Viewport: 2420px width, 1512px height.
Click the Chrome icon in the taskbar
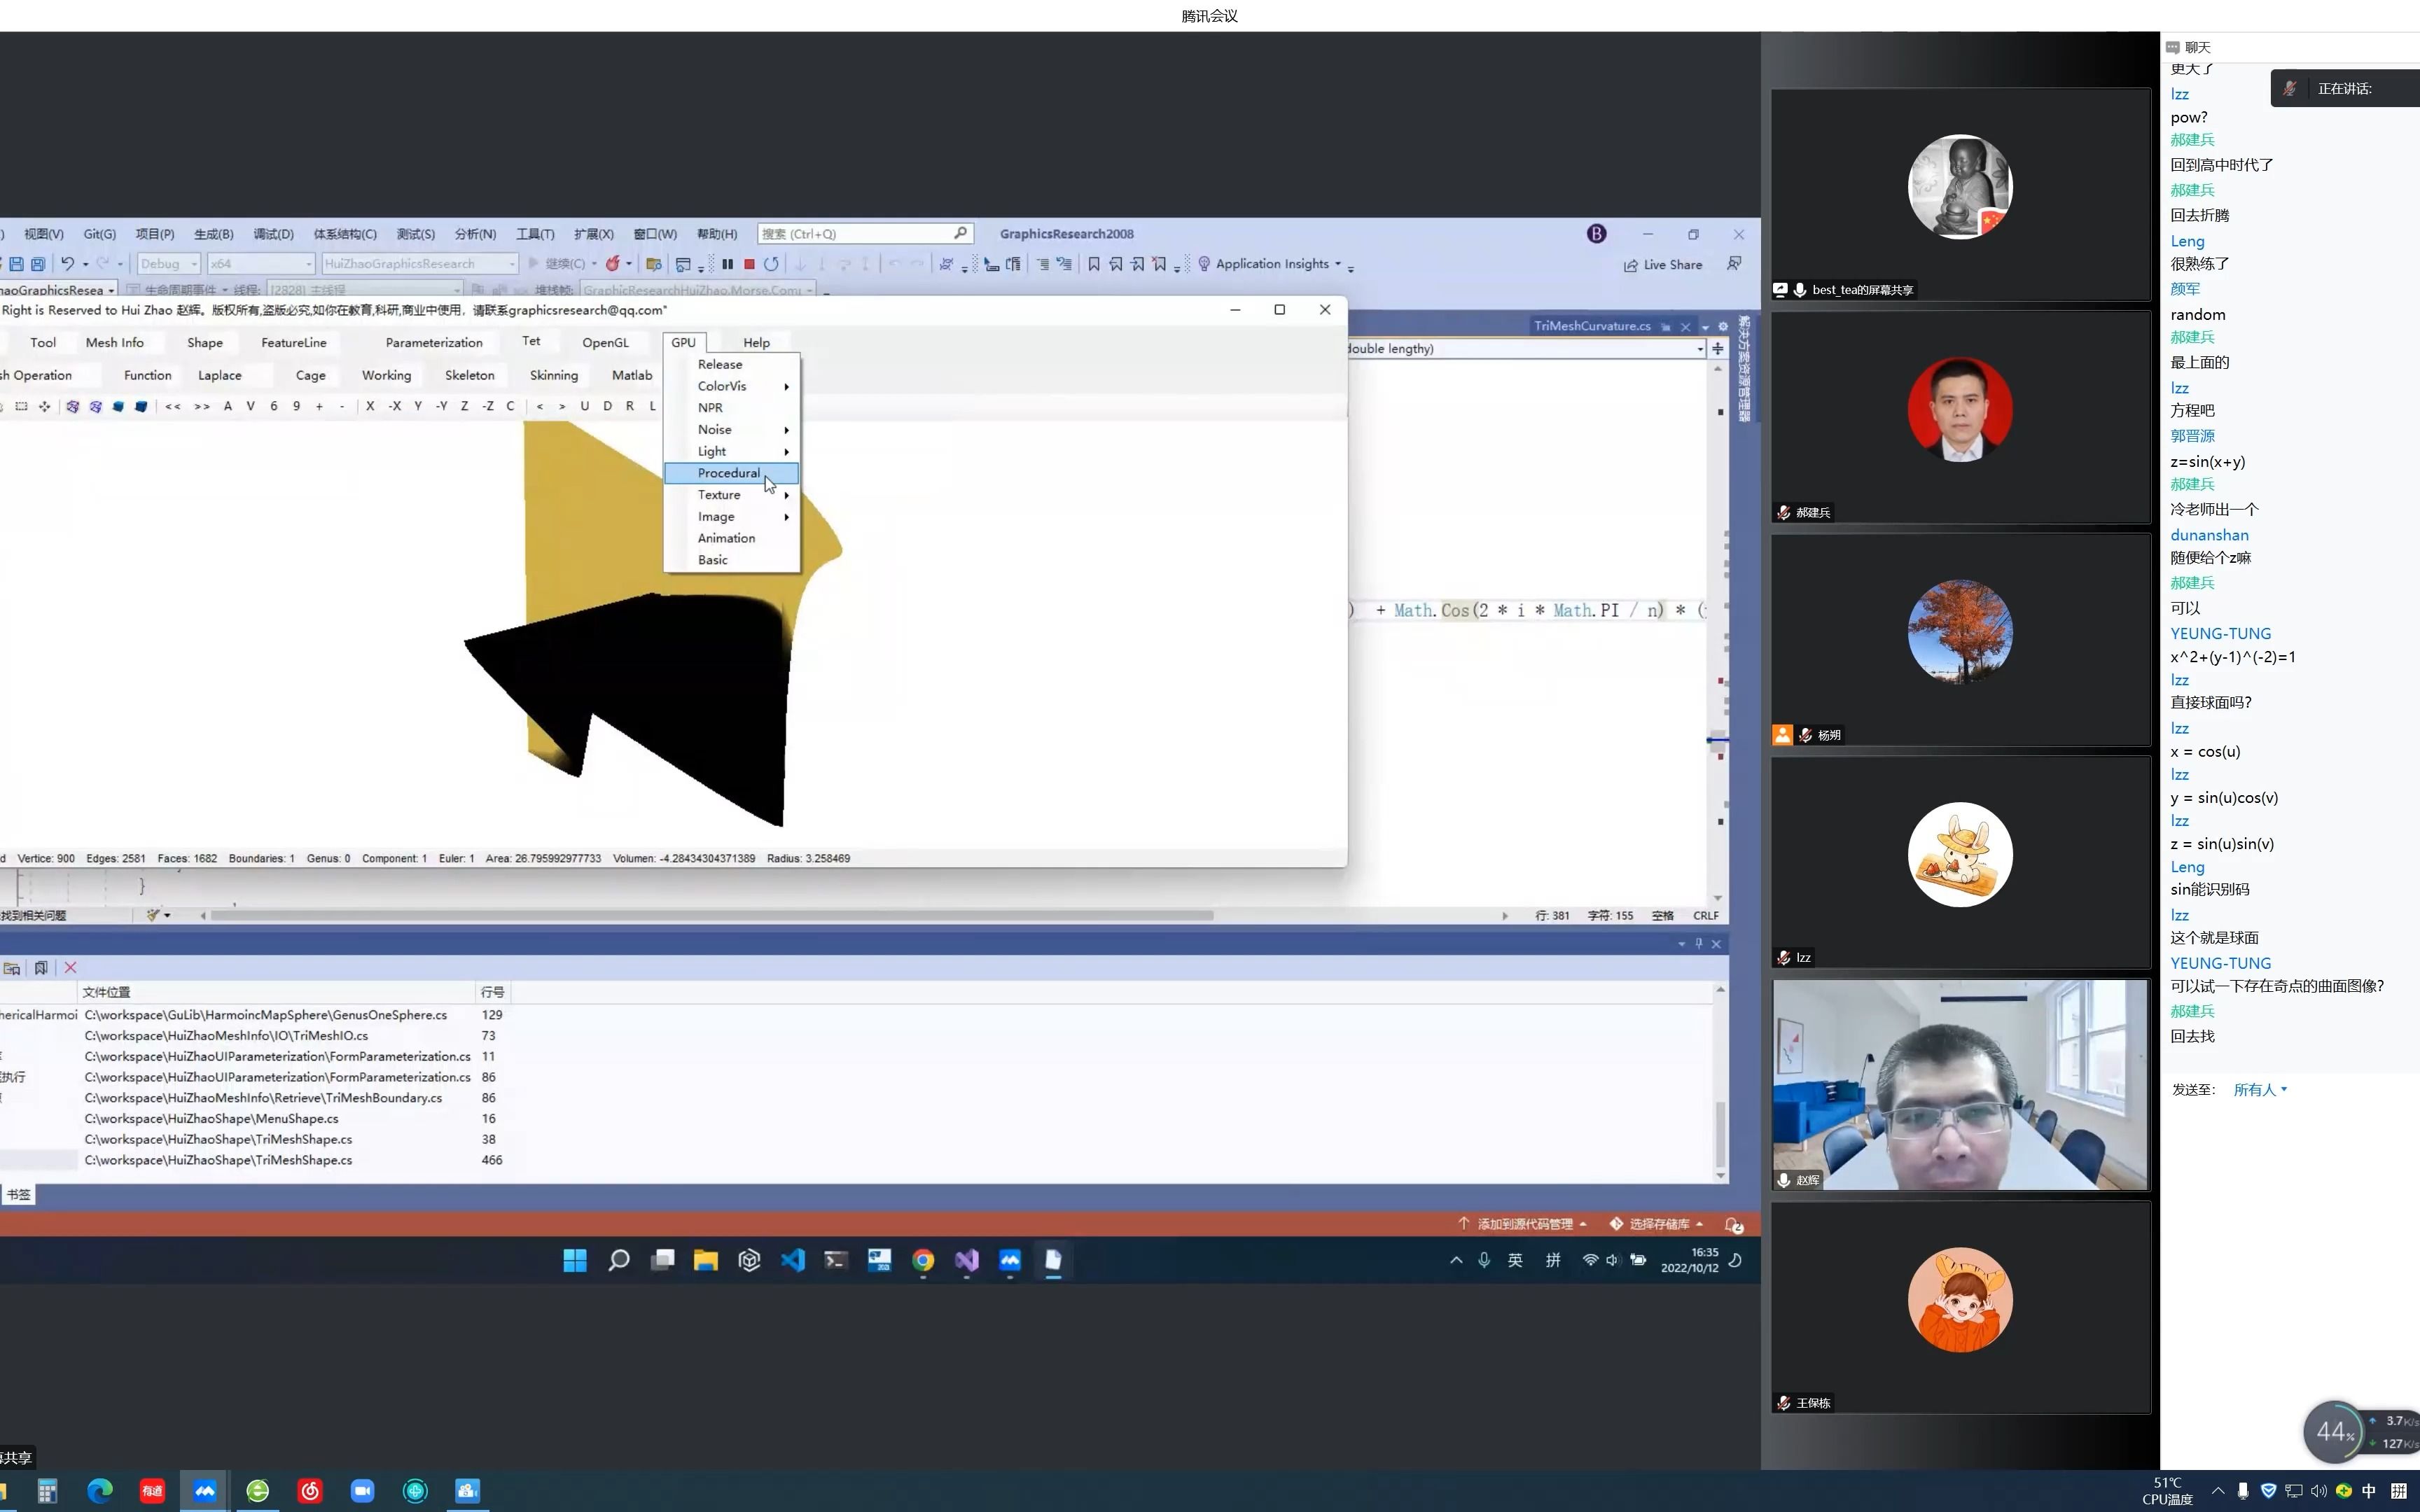click(922, 1260)
